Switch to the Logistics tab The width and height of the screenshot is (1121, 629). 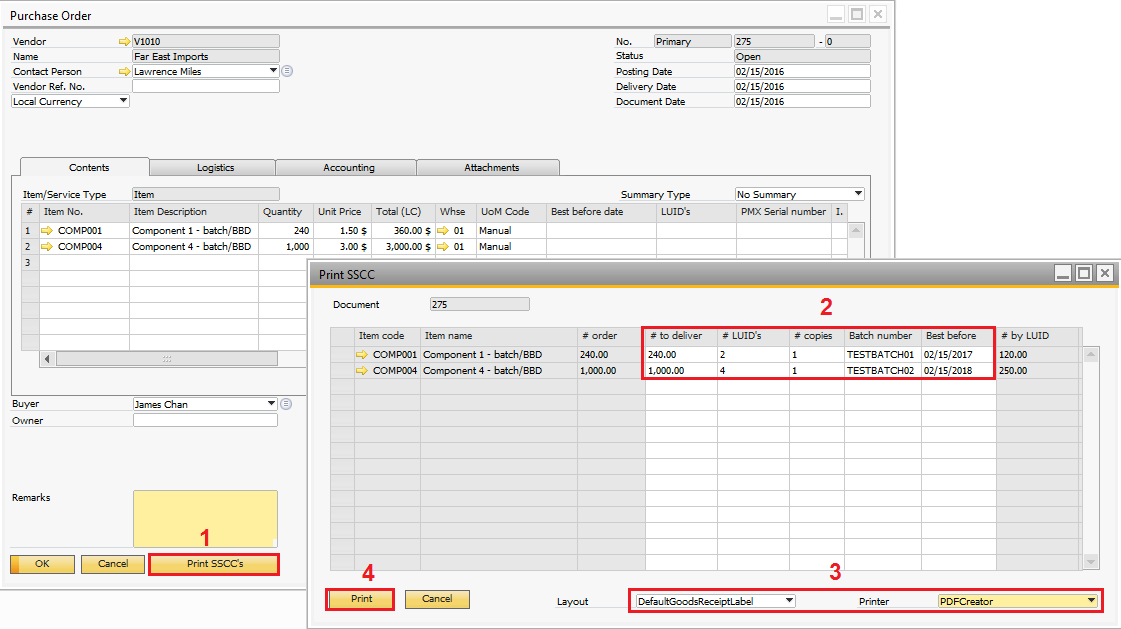tap(215, 168)
